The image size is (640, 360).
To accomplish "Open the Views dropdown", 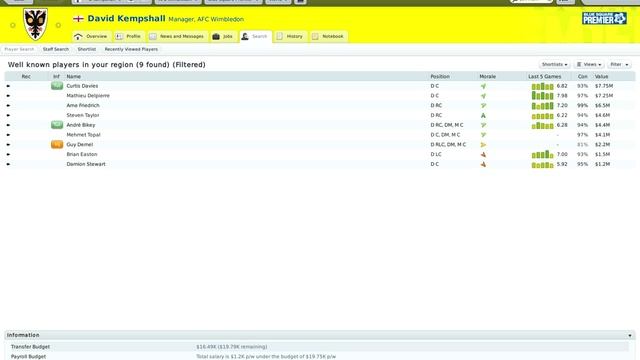I will point(589,64).
